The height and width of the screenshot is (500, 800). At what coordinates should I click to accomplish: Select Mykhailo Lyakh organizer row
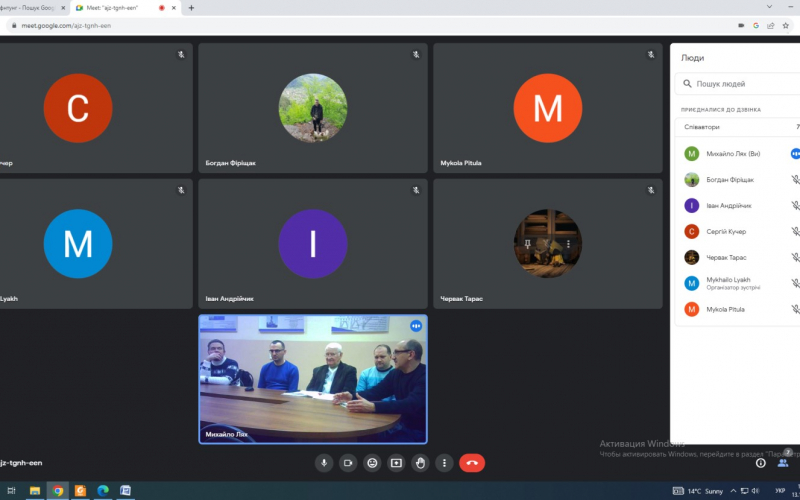[x=737, y=283]
